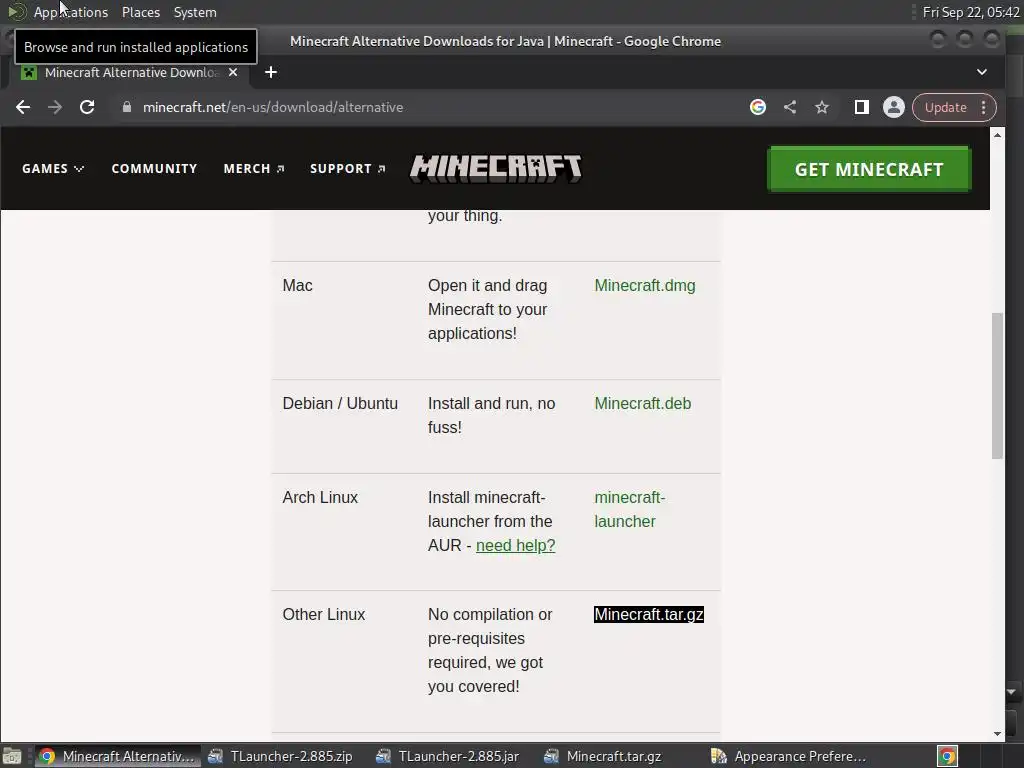The image size is (1024, 768).
Task: Bookmark this page with the star icon
Action: pos(822,107)
